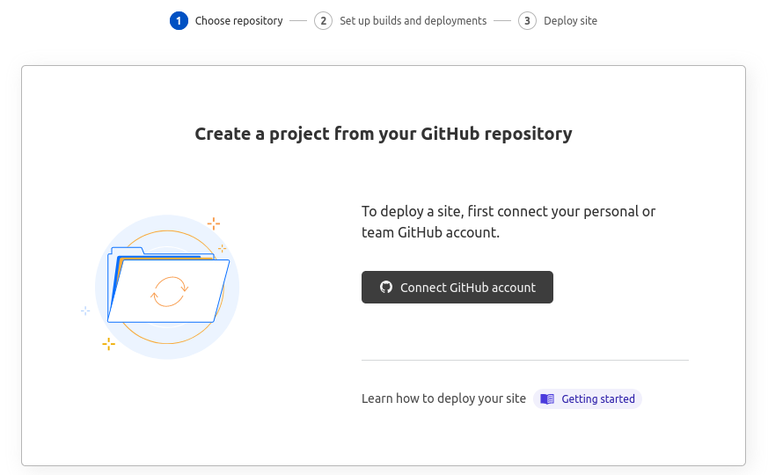
Task: Go to the Deploy site step label
Action: point(570,20)
